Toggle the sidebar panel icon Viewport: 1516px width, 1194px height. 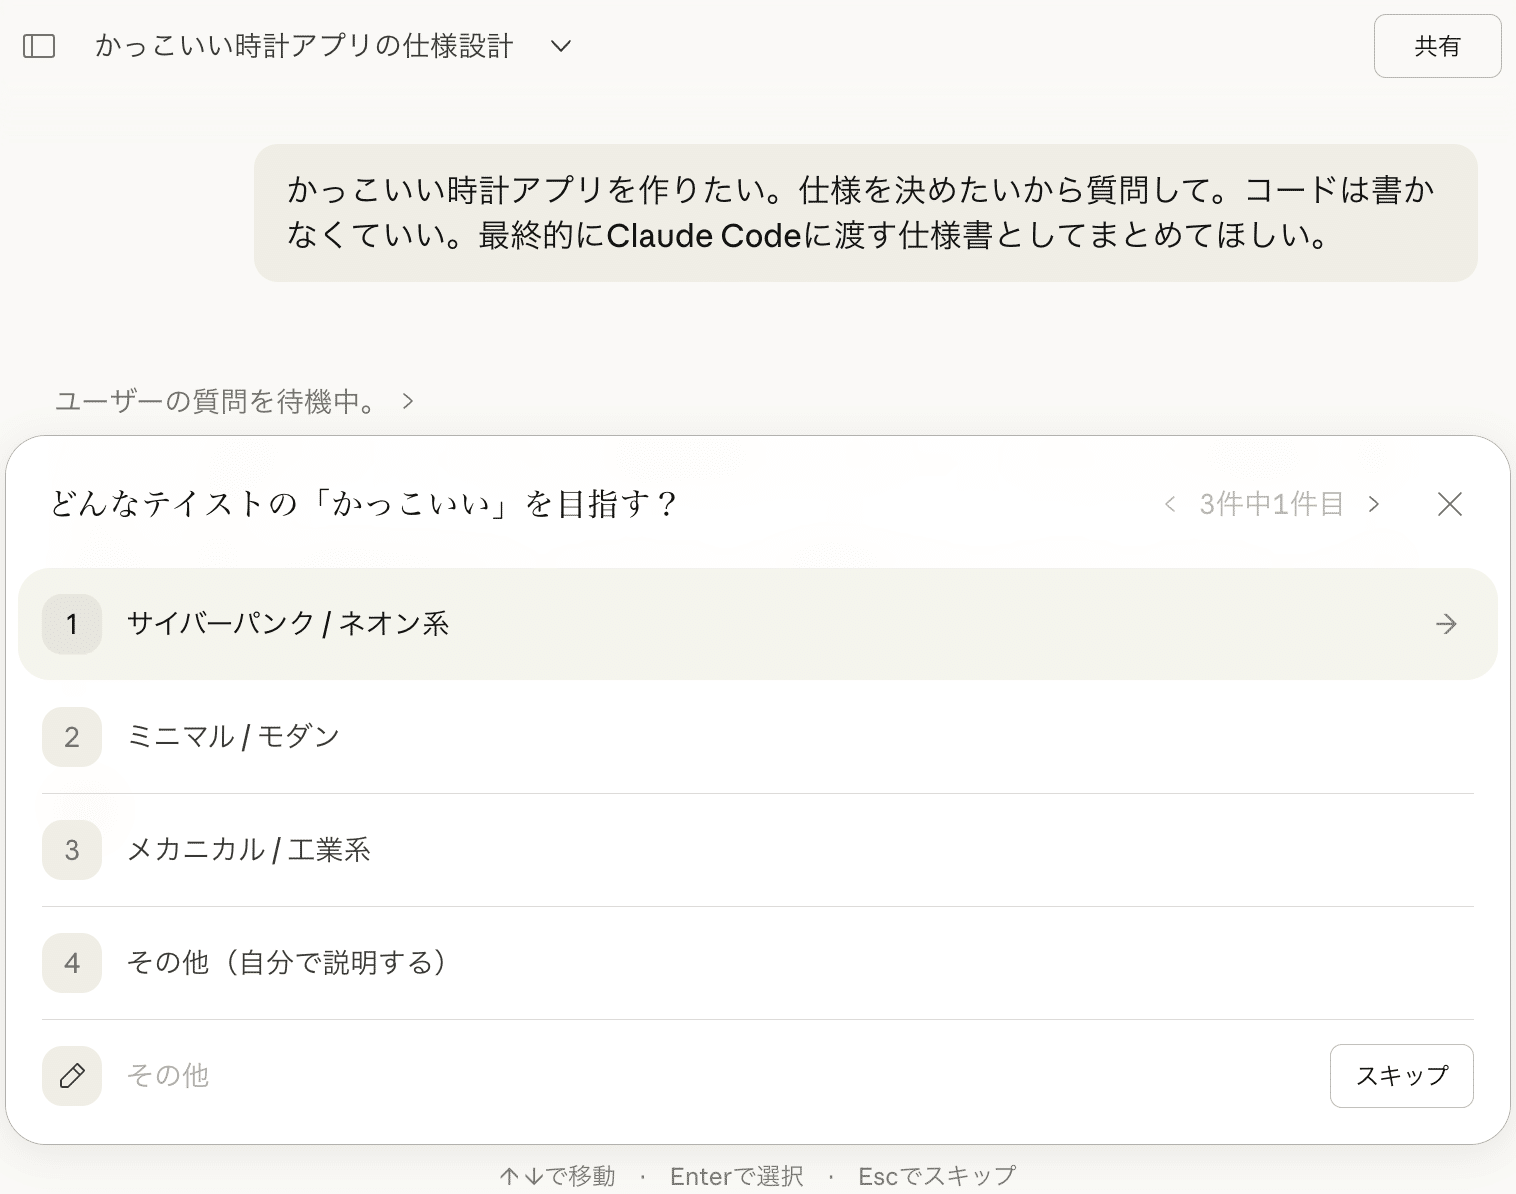tap(39, 46)
